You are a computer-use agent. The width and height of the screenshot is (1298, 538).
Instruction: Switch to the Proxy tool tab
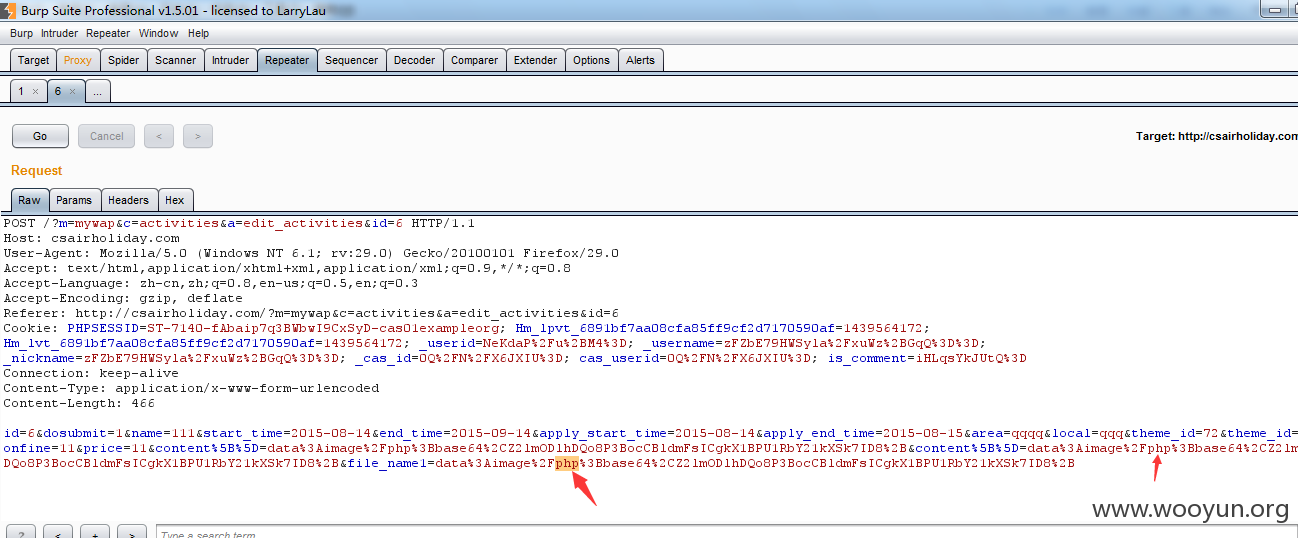(x=78, y=60)
